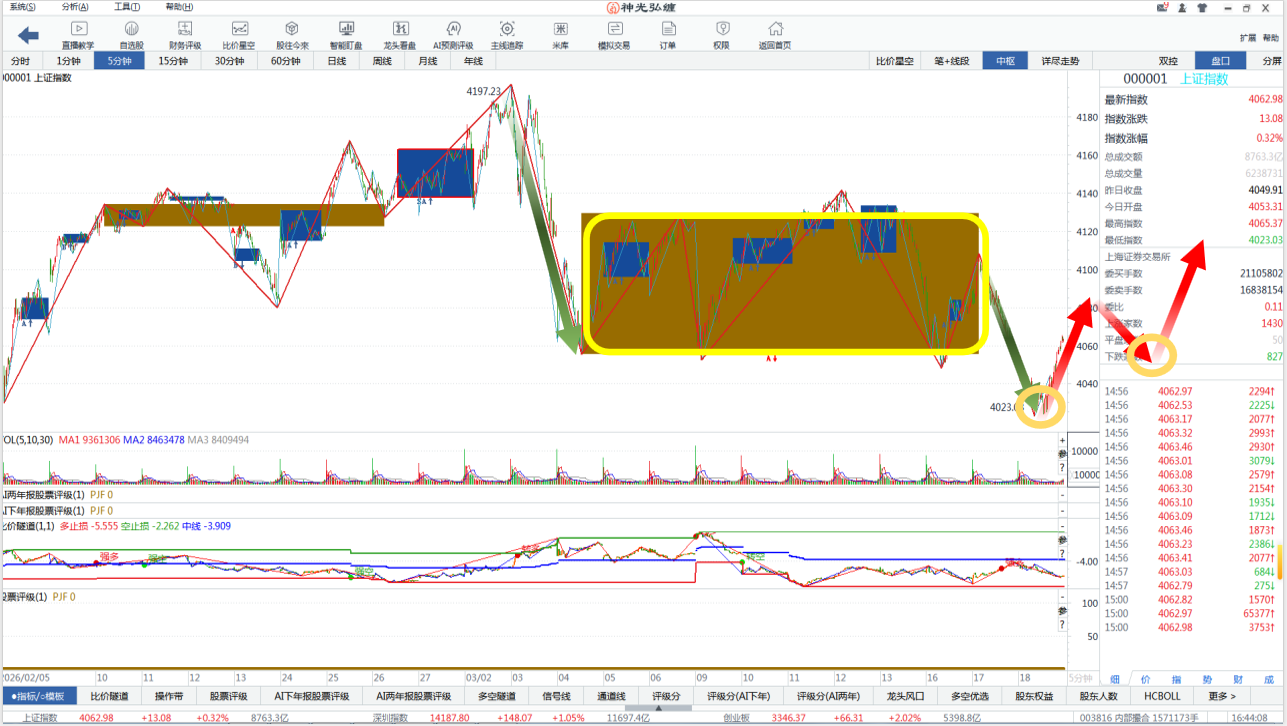Toggle the 笔+线段 overlay
This screenshot has width=1287, height=726.
point(951,61)
